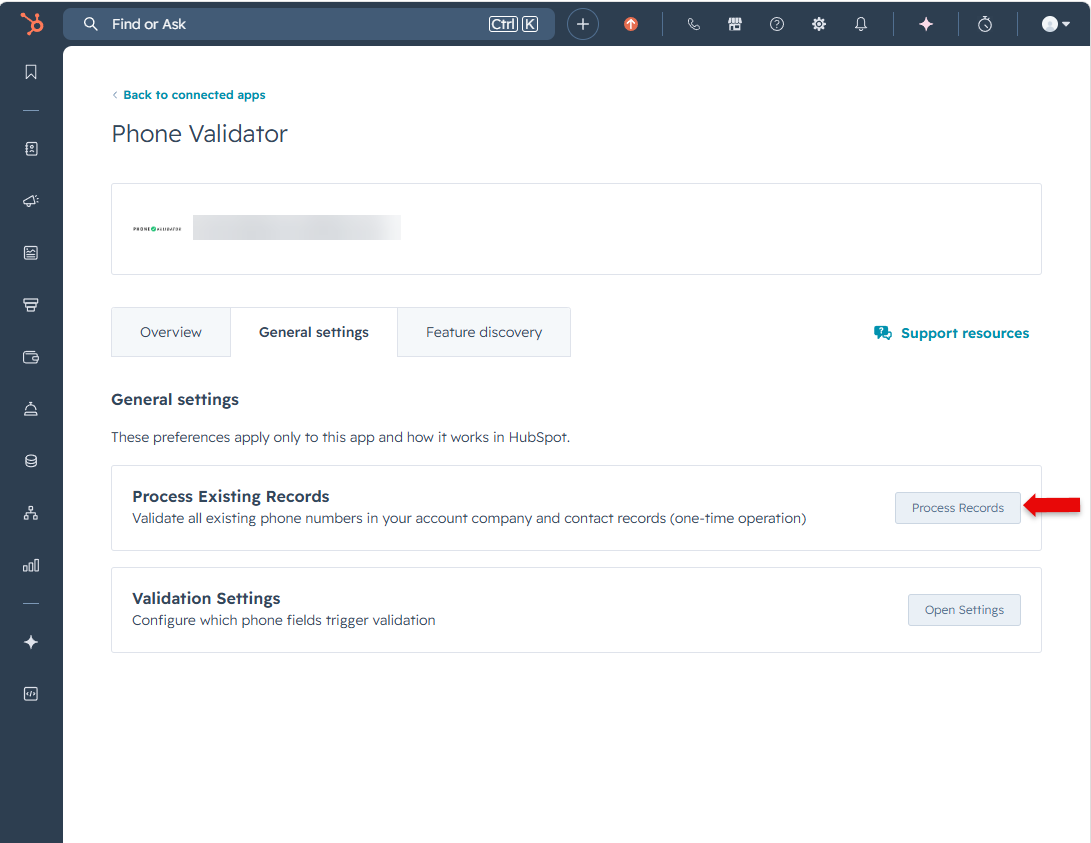
Task: Click the Support resources chat icon
Action: (x=882, y=333)
